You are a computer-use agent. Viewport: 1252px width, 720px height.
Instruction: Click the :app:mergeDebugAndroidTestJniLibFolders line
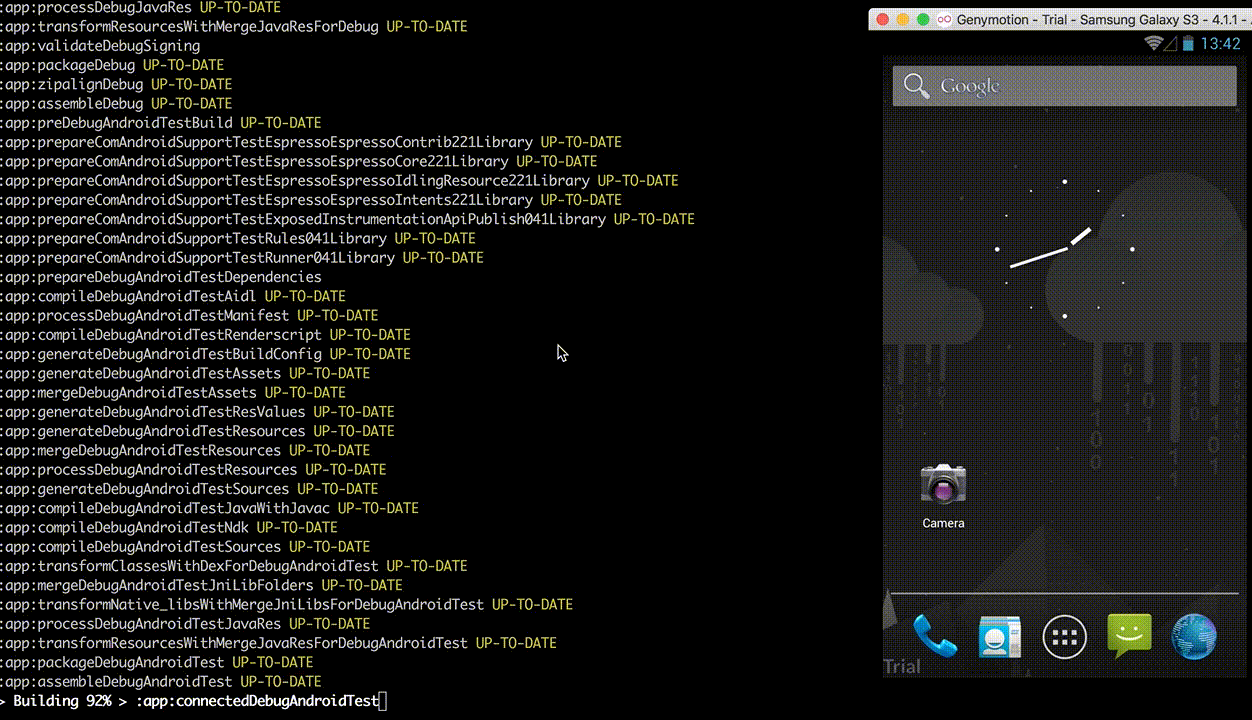201,585
